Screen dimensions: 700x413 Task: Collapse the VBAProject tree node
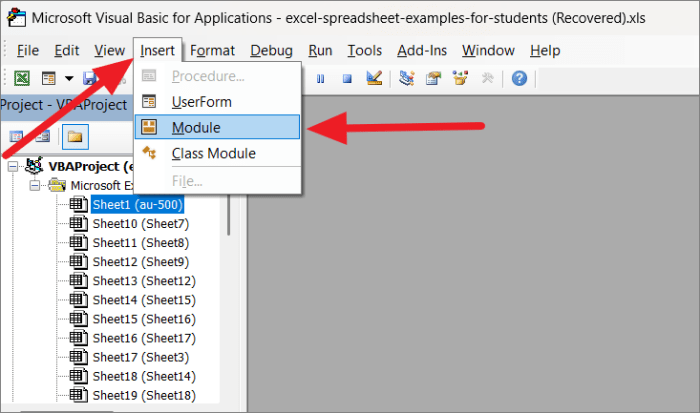(x=13, y=167)
